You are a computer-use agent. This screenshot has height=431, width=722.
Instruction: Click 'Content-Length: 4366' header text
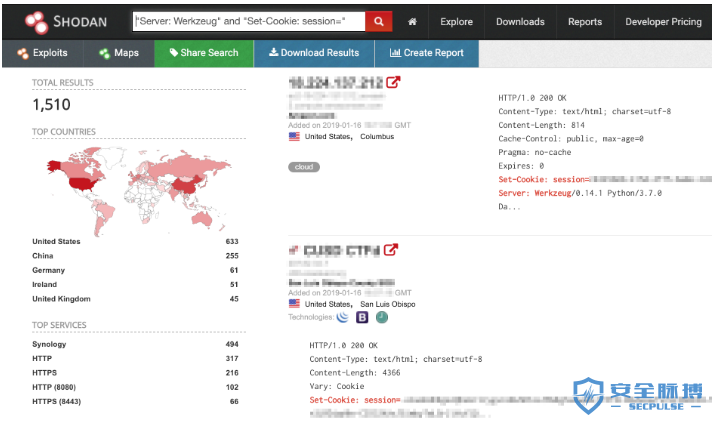355,373
